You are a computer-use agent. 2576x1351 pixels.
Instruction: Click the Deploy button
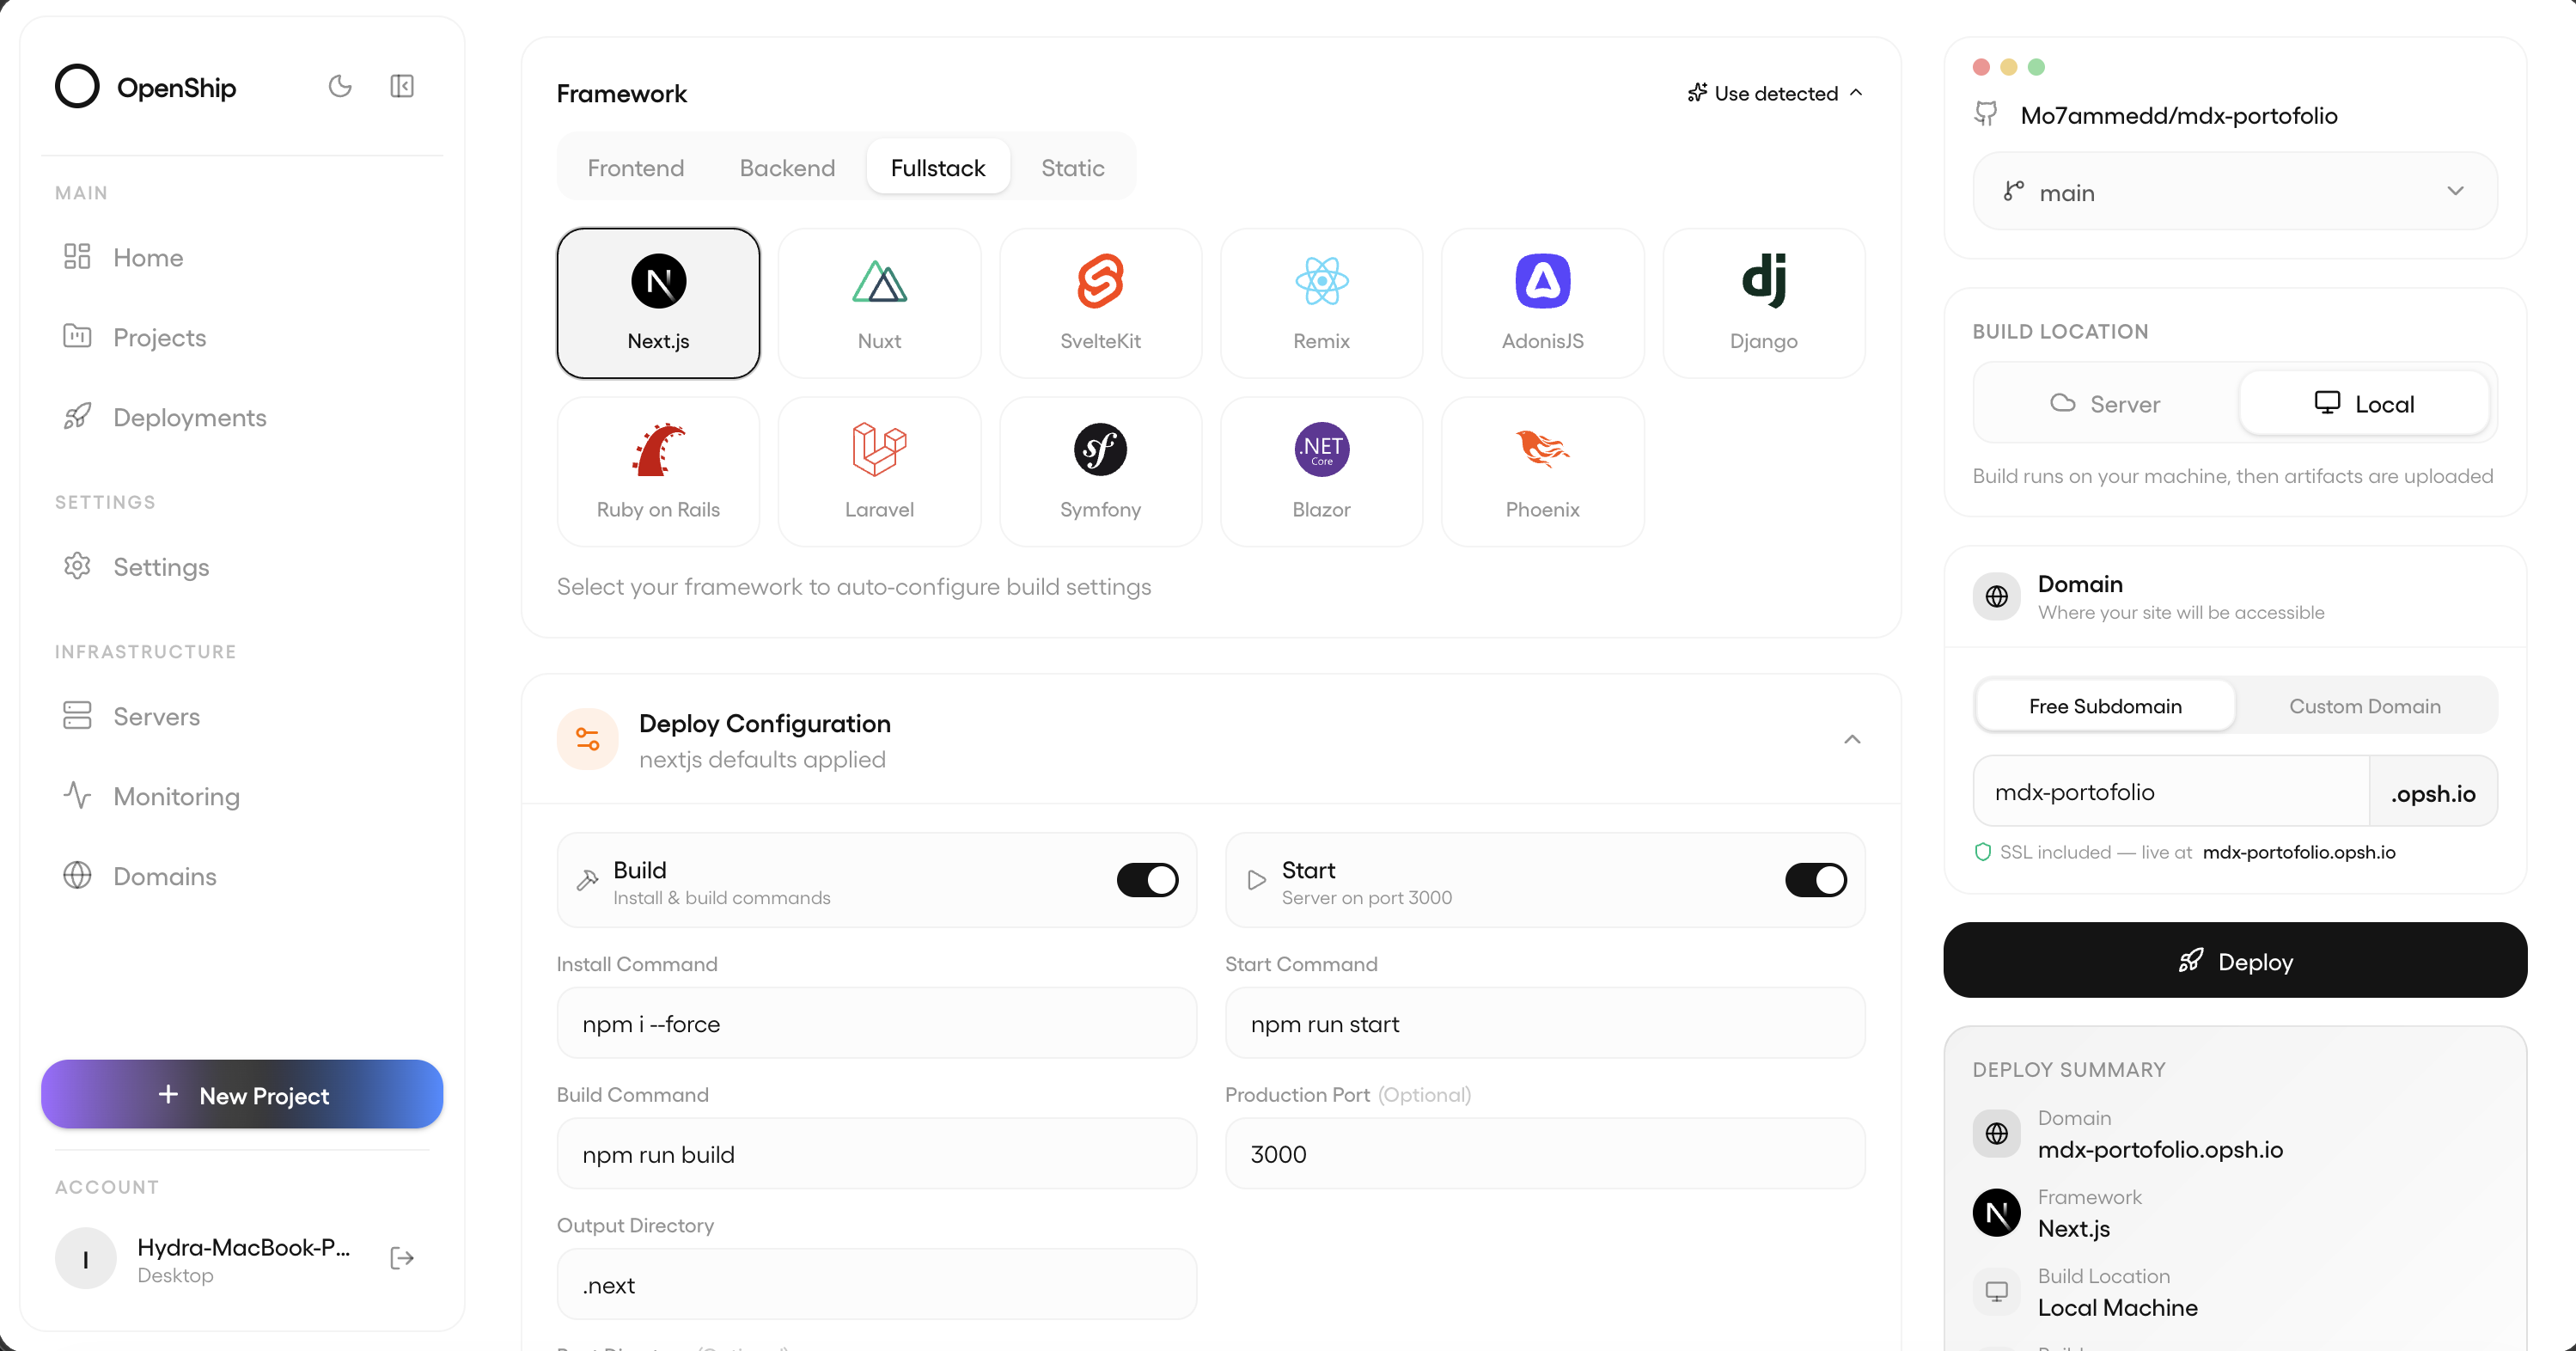coord(2234,960)
